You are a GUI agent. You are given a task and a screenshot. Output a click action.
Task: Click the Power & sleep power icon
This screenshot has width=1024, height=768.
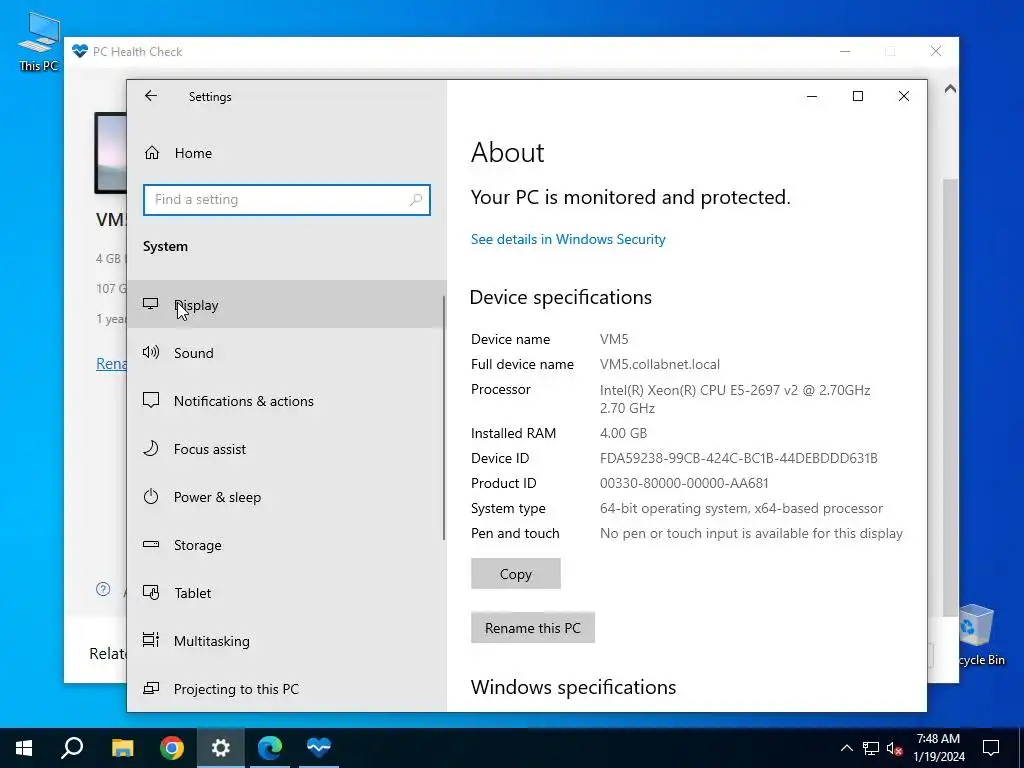(151, 496)
